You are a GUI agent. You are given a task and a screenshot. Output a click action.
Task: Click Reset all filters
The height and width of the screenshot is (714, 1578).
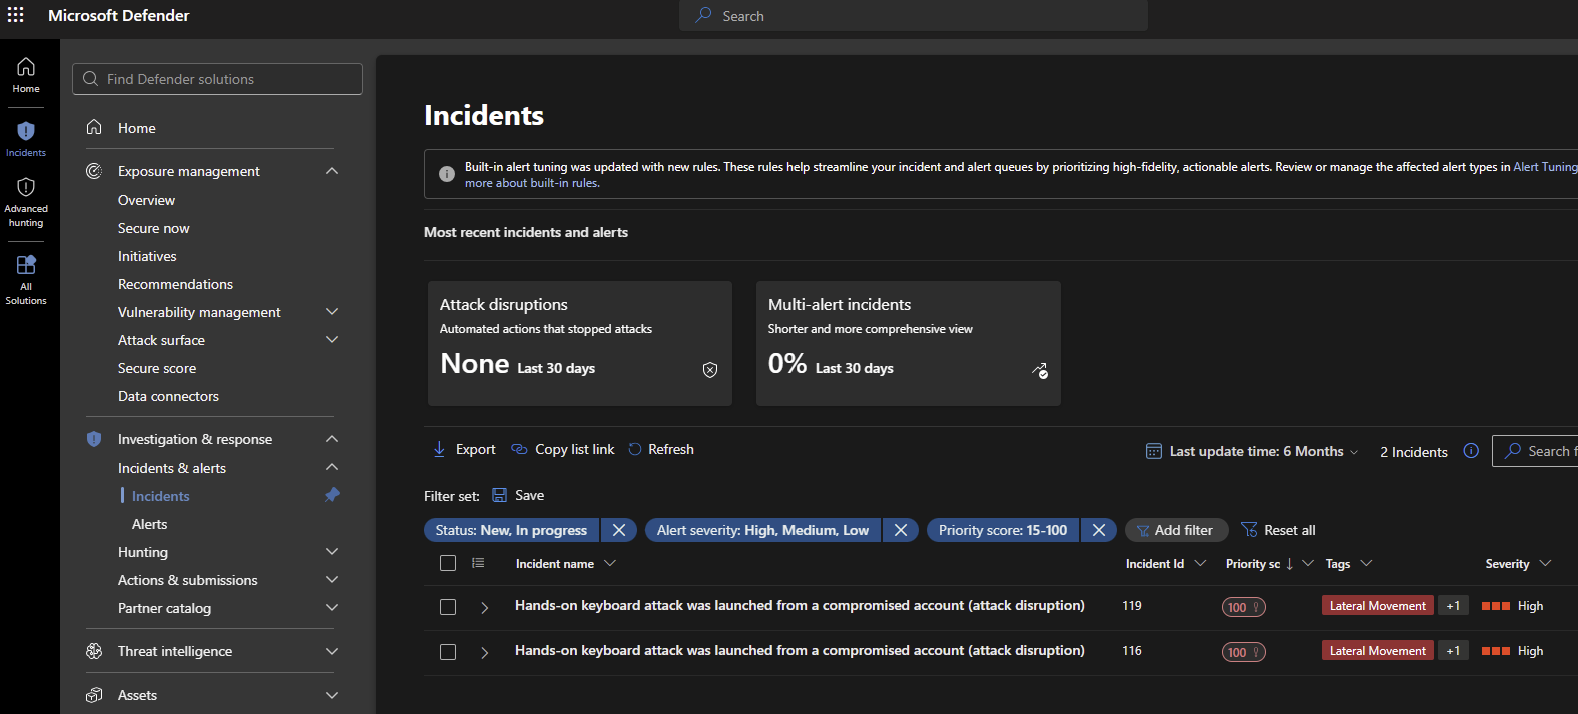pyautogui.click(x=1278, y=530)
